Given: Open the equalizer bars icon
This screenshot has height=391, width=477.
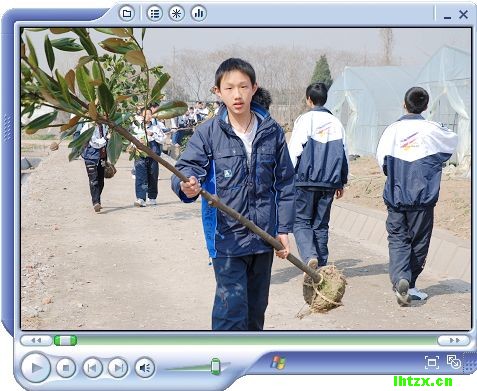Looking at the screenshot, I should click(199, 13).
